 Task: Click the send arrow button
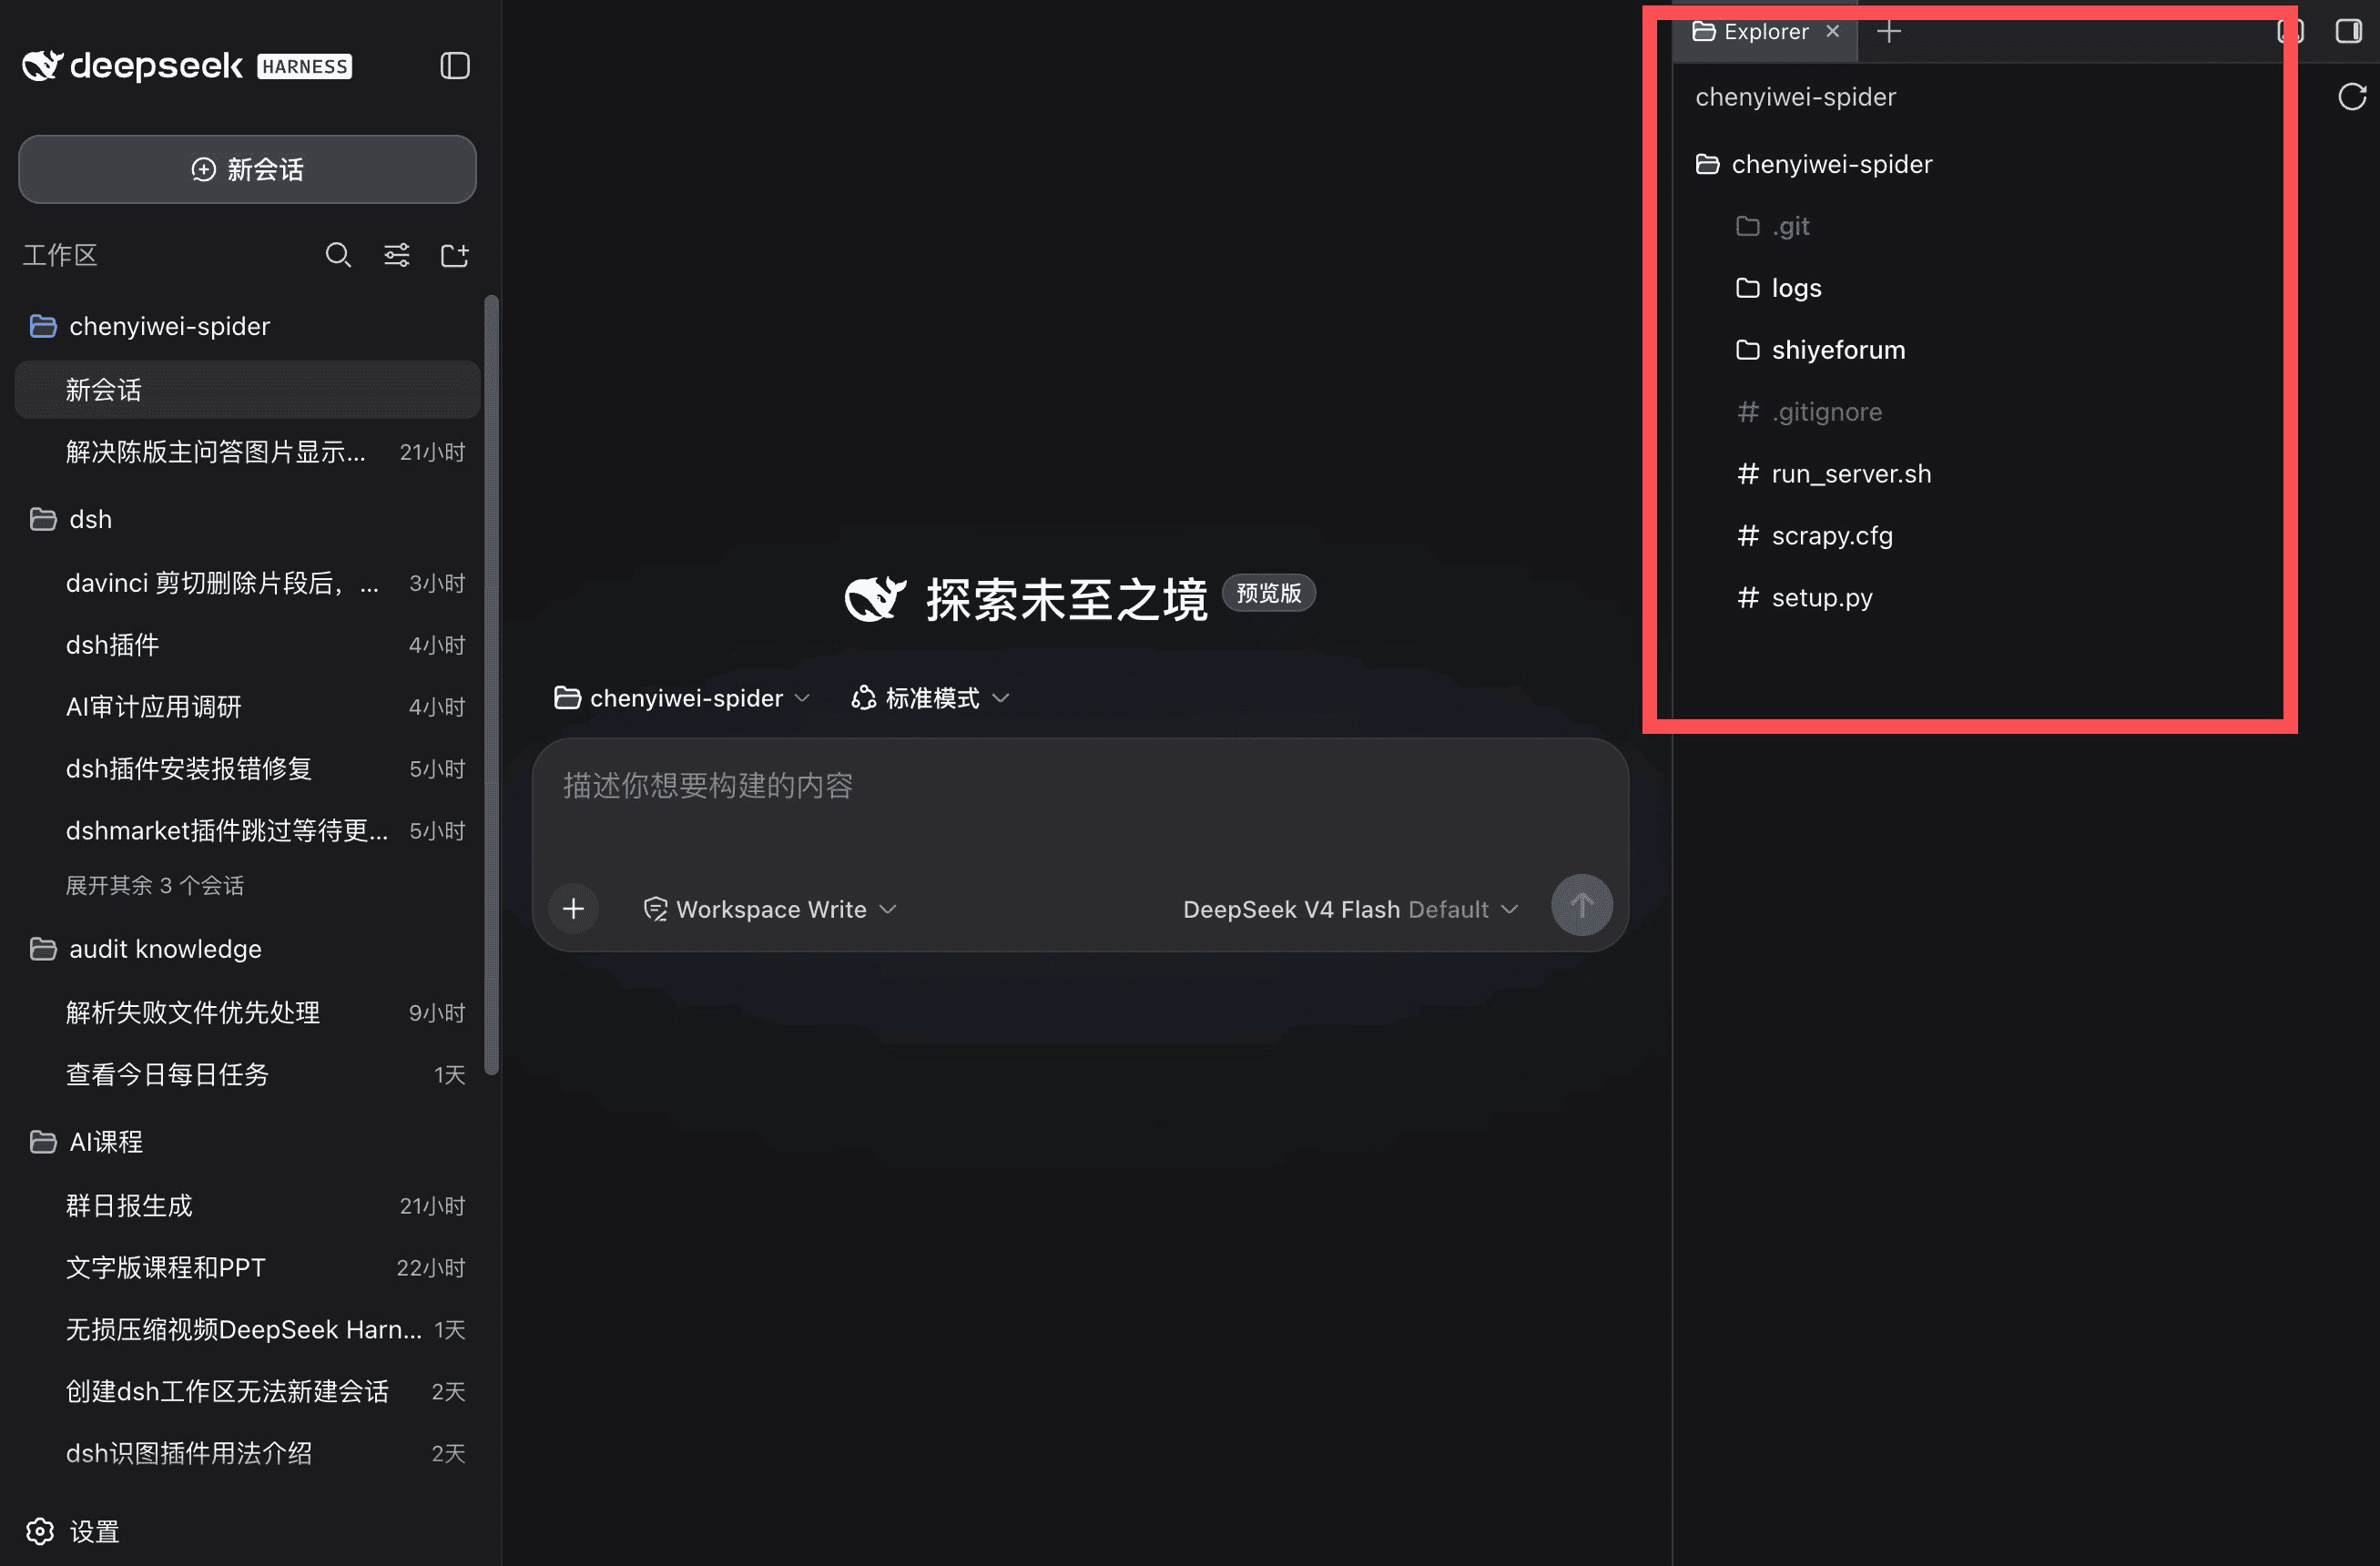[x=1582, y=906]
